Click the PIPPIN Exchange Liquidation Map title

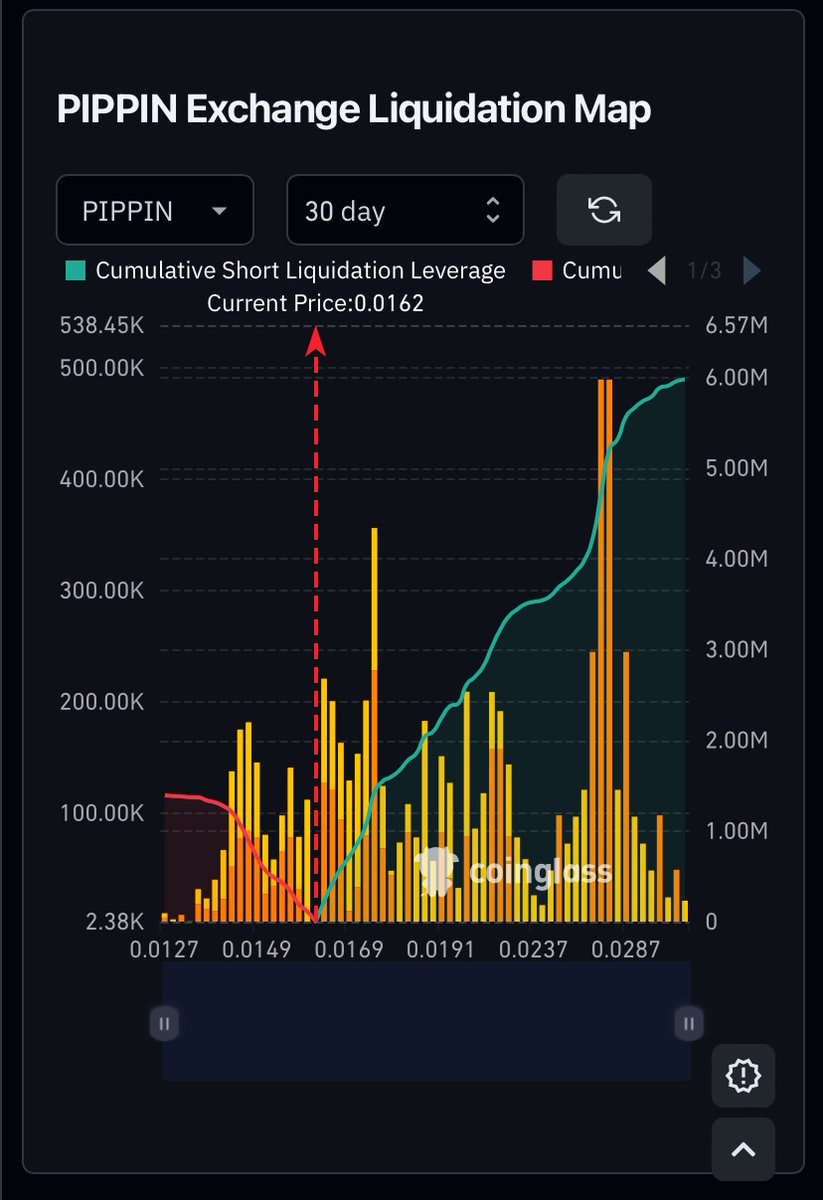pyautogui.click(x=354, y=109)
